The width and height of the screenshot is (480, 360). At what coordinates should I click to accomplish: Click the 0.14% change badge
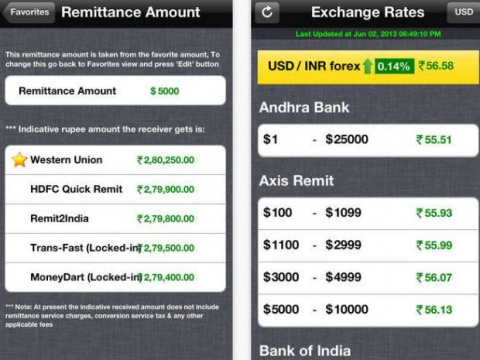tap(394, 66)
